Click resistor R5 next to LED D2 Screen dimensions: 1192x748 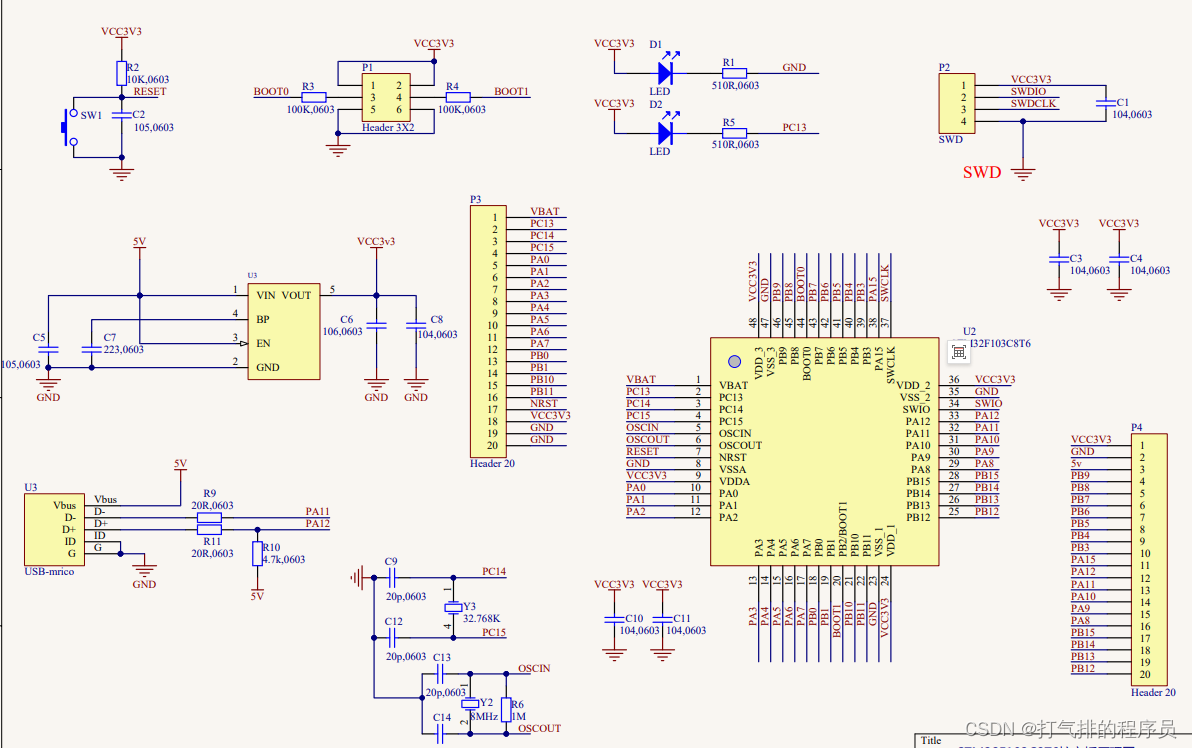point(734,133)
